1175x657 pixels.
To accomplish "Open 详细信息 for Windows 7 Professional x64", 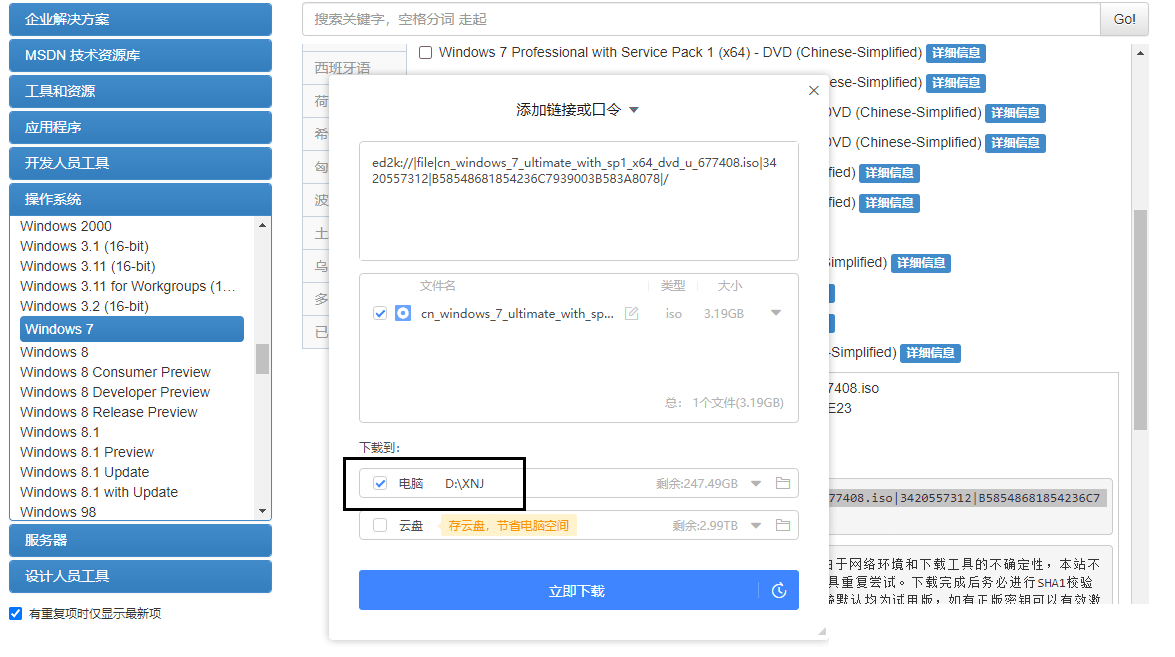I will click(x=955, y=53).
